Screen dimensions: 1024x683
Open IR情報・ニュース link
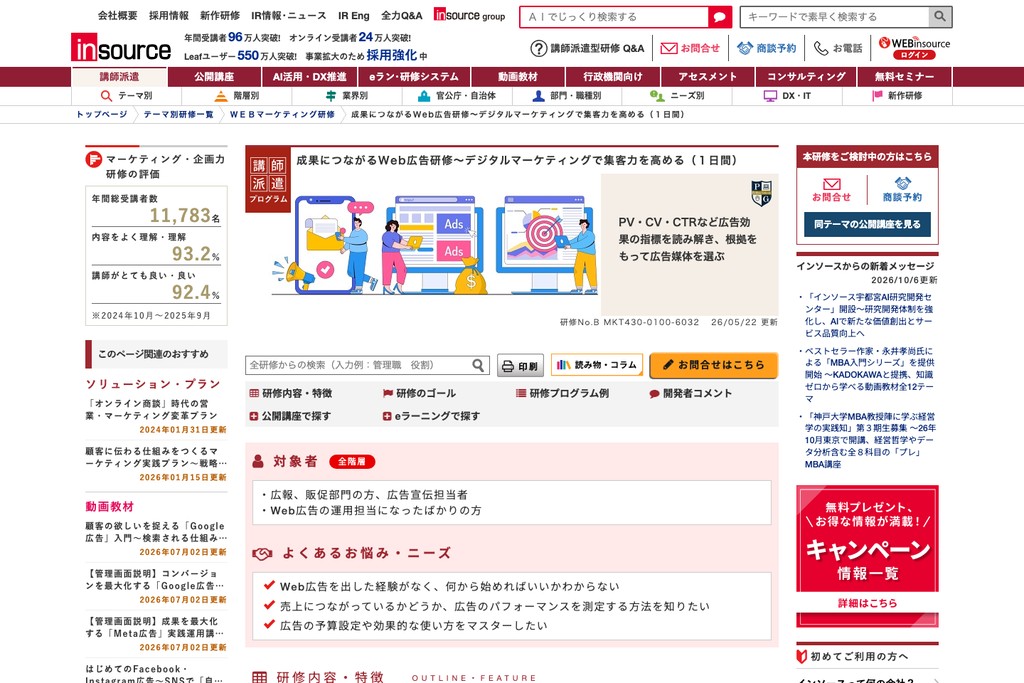tap(289, 16)
